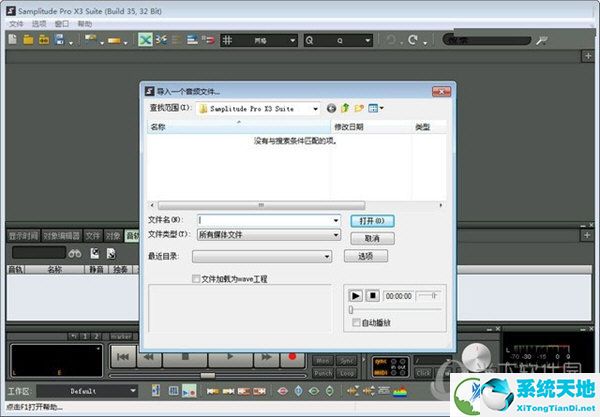
Task: Click the save project floppy icon
Action: [59, 39]
